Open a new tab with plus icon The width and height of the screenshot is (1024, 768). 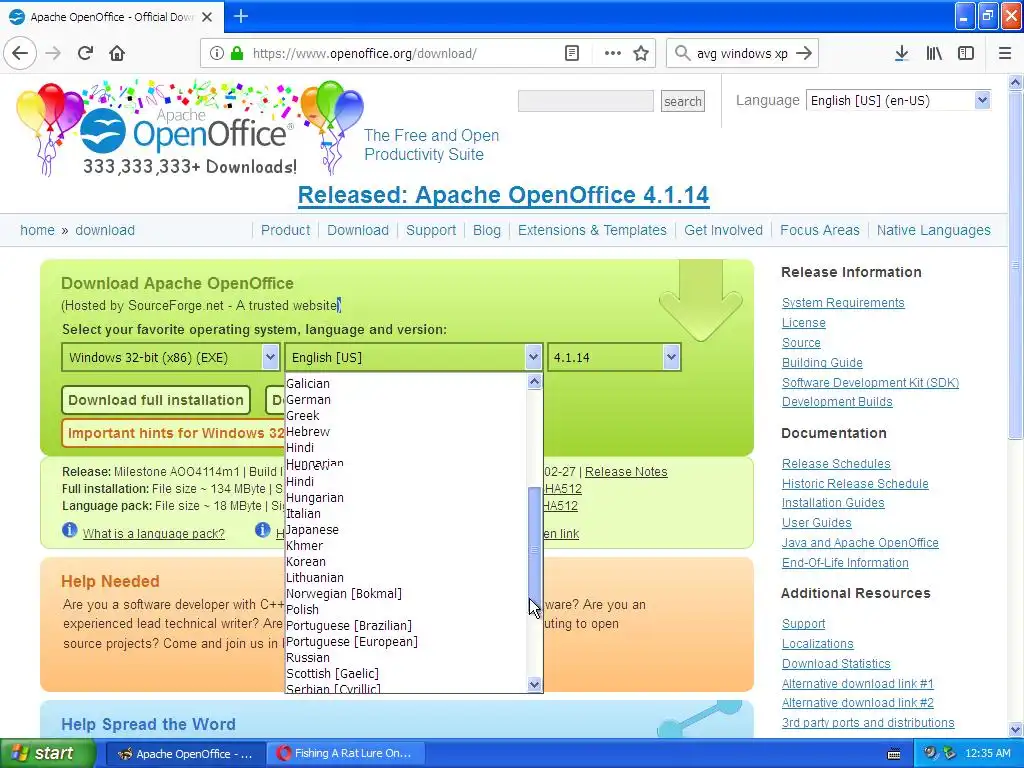click(240, 16)
